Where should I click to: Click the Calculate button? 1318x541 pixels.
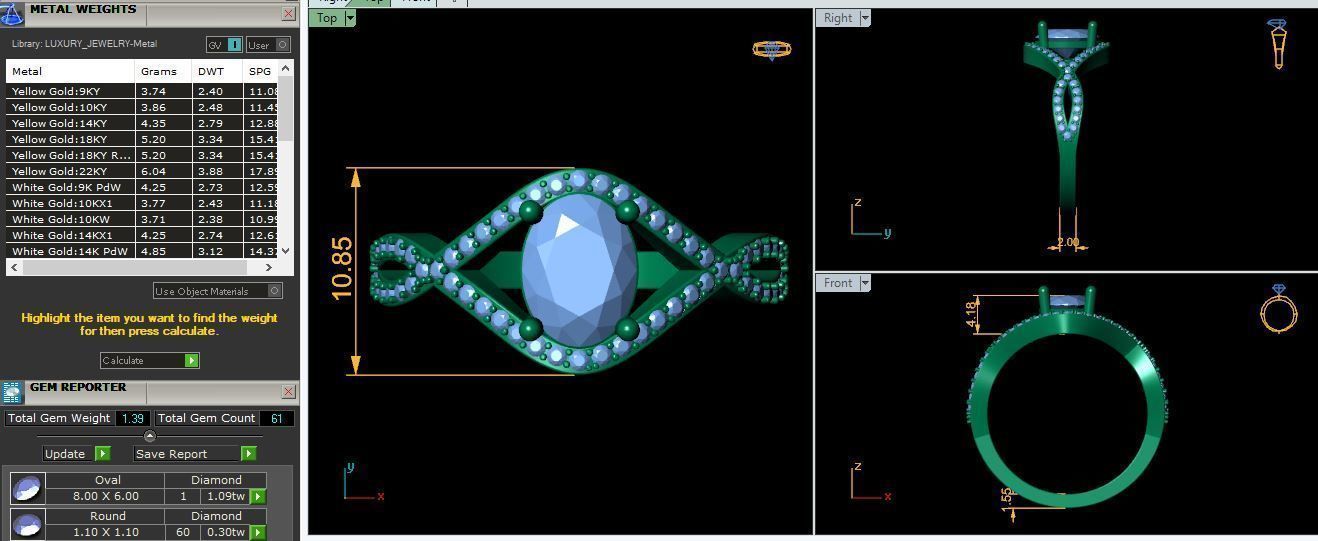point(149,360)
